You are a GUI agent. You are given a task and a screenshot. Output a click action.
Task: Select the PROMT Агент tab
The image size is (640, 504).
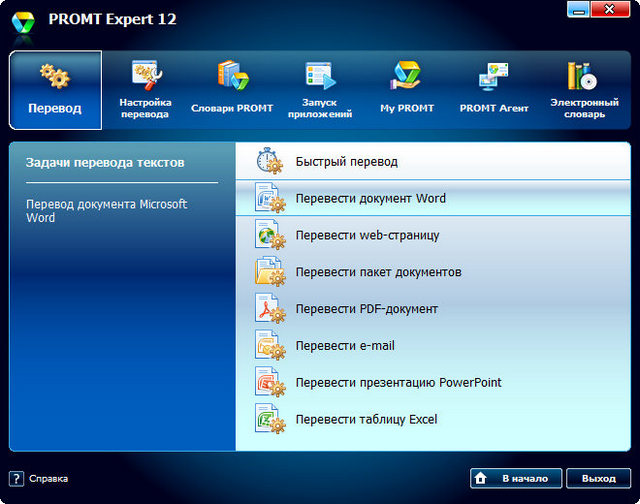click(x=494, y=90)
